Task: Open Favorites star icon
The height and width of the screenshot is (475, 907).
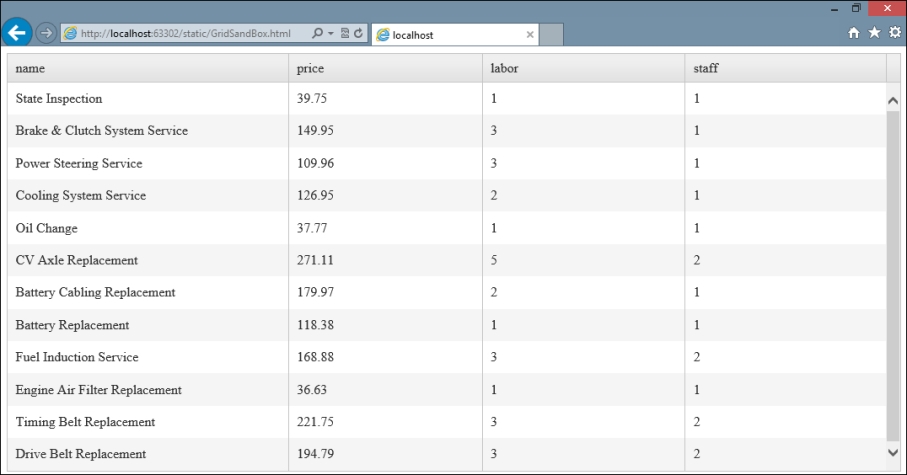Action: tap(874, 32)
